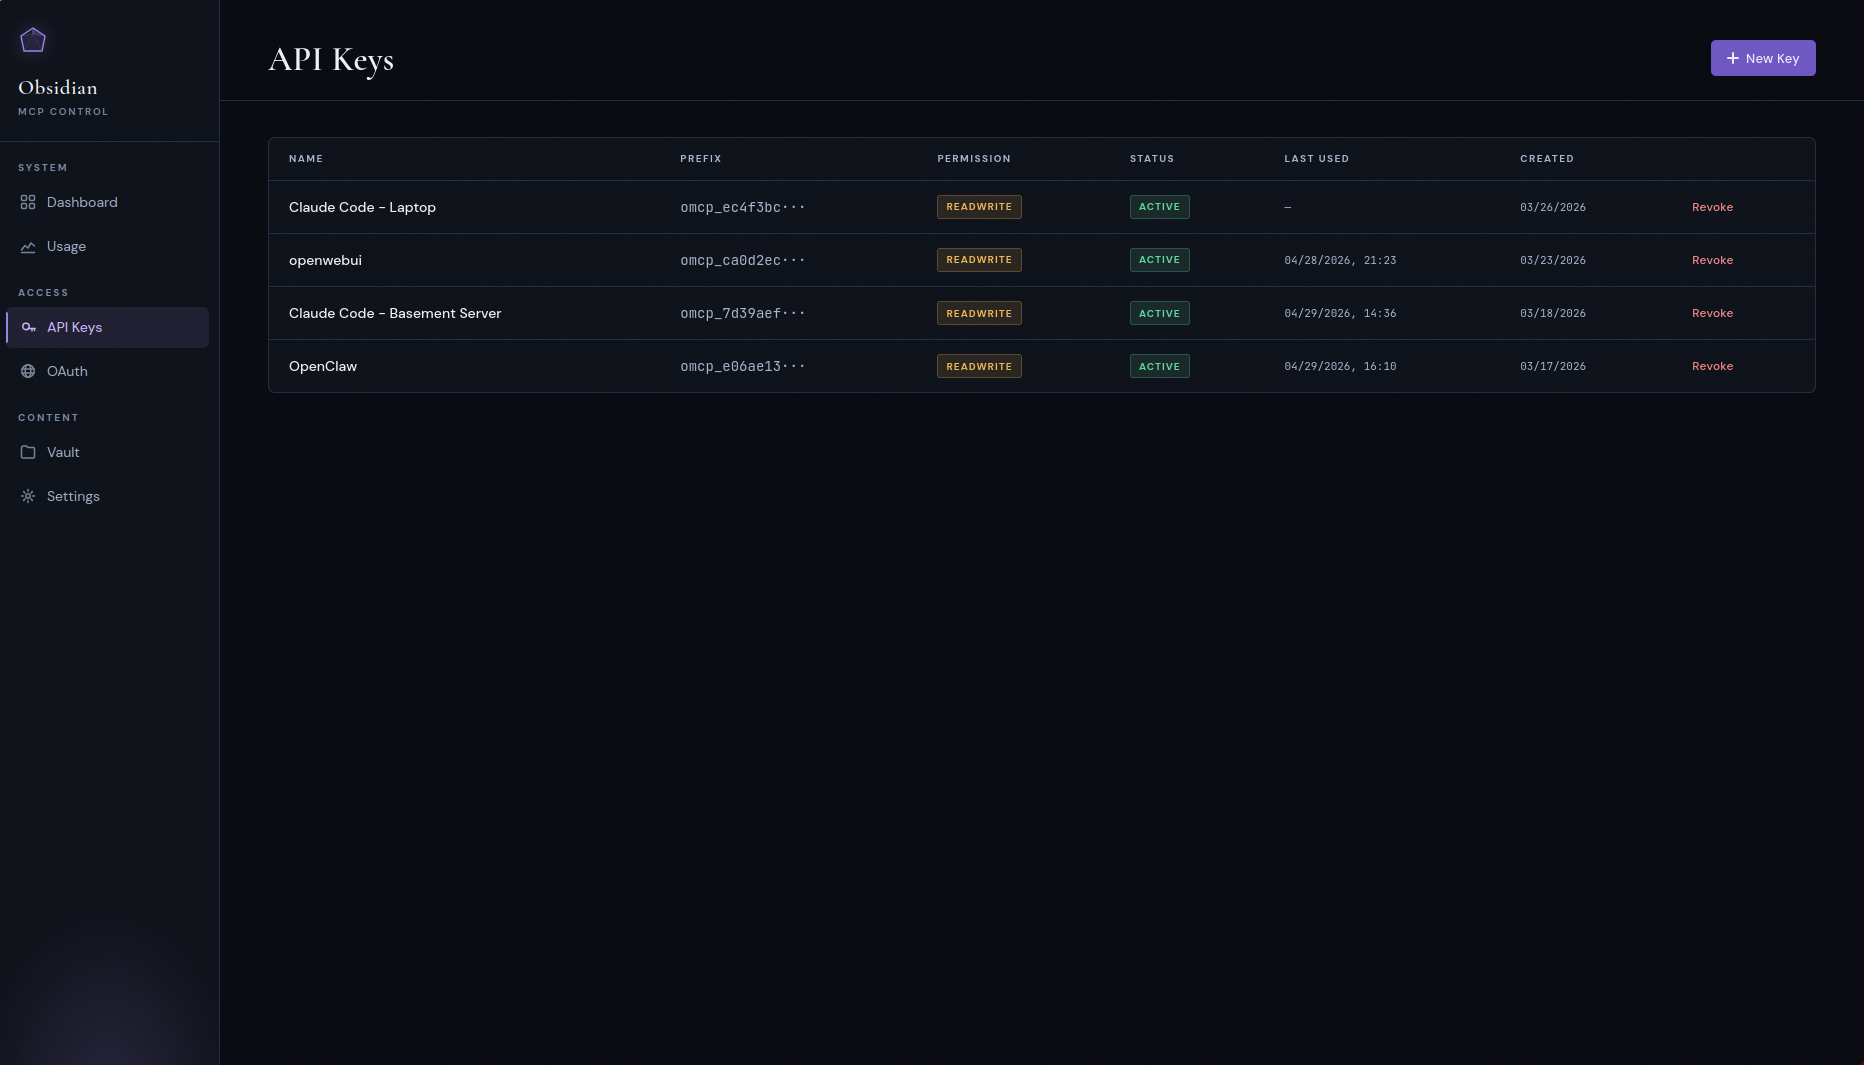Revoke the openwebui key
1864x1065 pixels.
pos(1712,260)
